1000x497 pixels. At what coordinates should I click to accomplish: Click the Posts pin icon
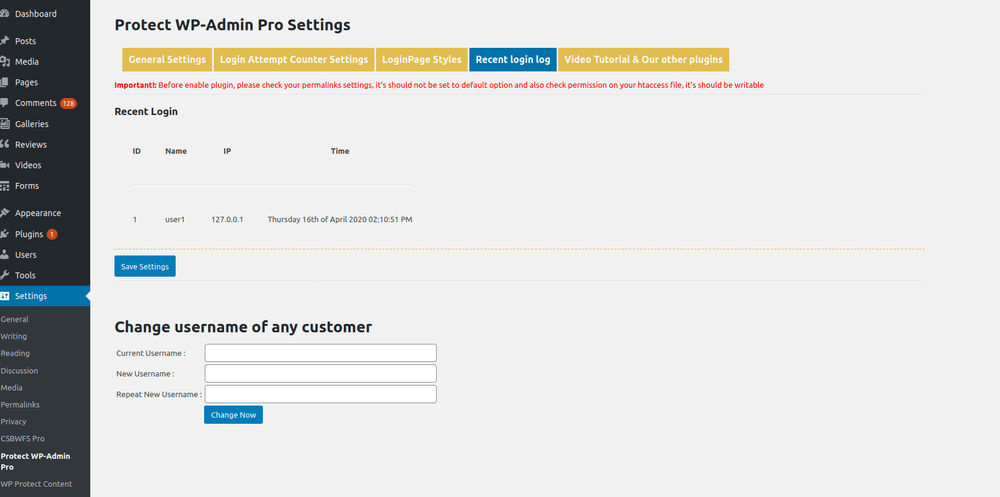pos(4,41)
